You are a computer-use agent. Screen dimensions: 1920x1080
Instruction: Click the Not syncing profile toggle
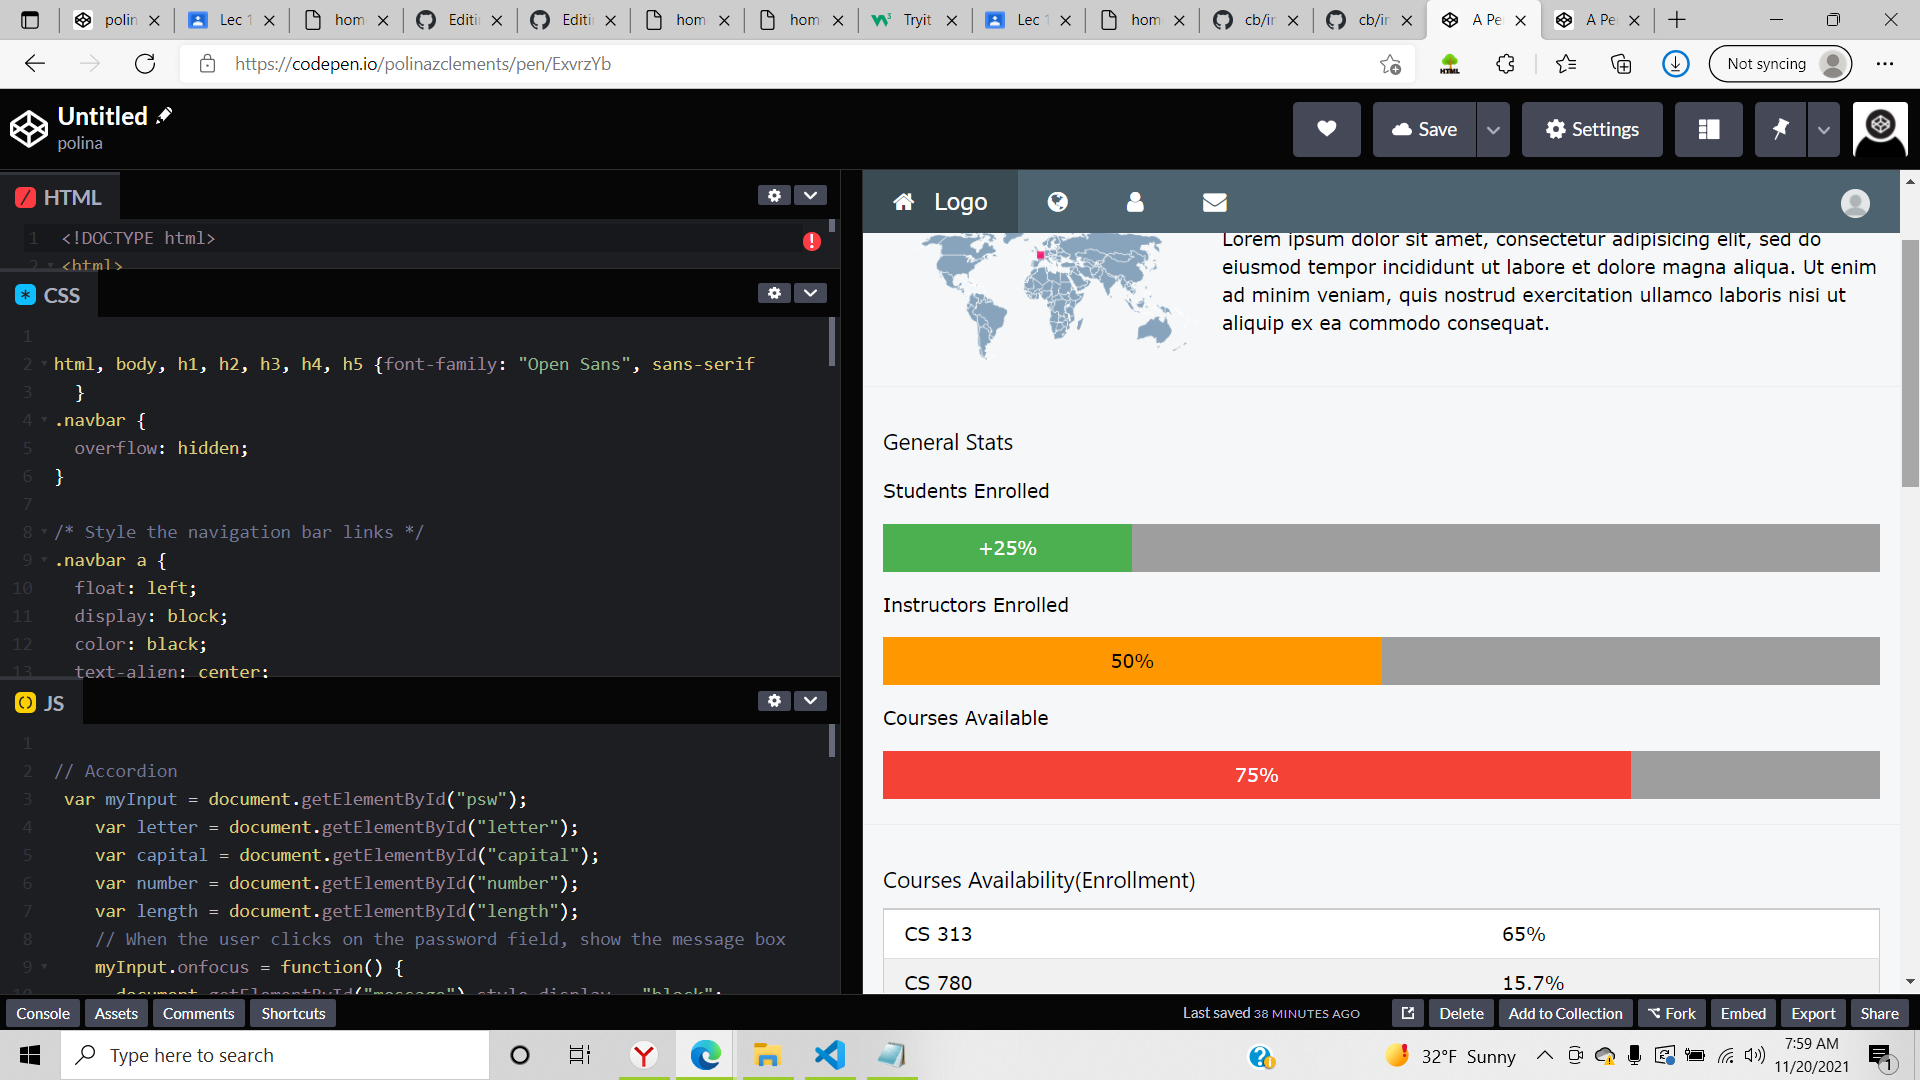coord(1780,63)
